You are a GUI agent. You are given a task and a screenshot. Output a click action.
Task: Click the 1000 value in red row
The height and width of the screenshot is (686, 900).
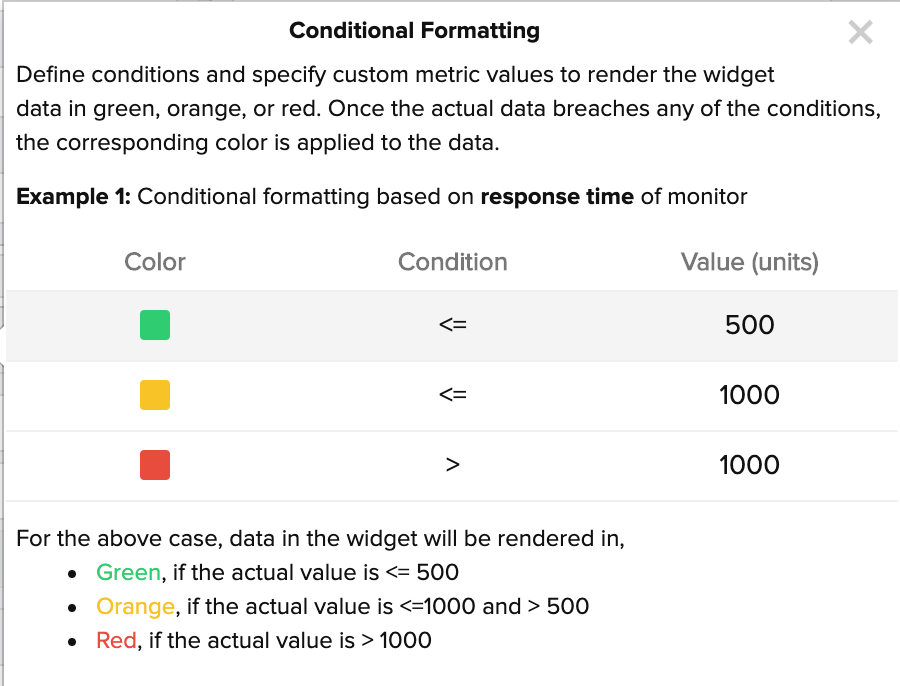(x=749, y=465)
